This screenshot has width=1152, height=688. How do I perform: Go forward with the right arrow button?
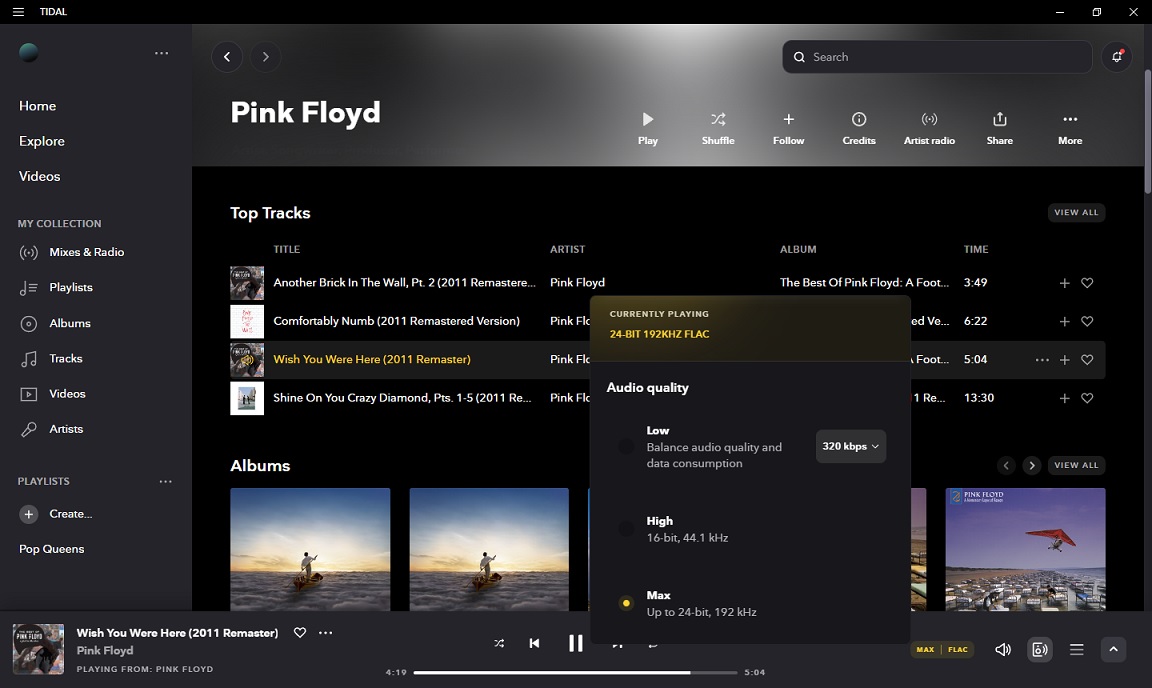tap(265, 57)
